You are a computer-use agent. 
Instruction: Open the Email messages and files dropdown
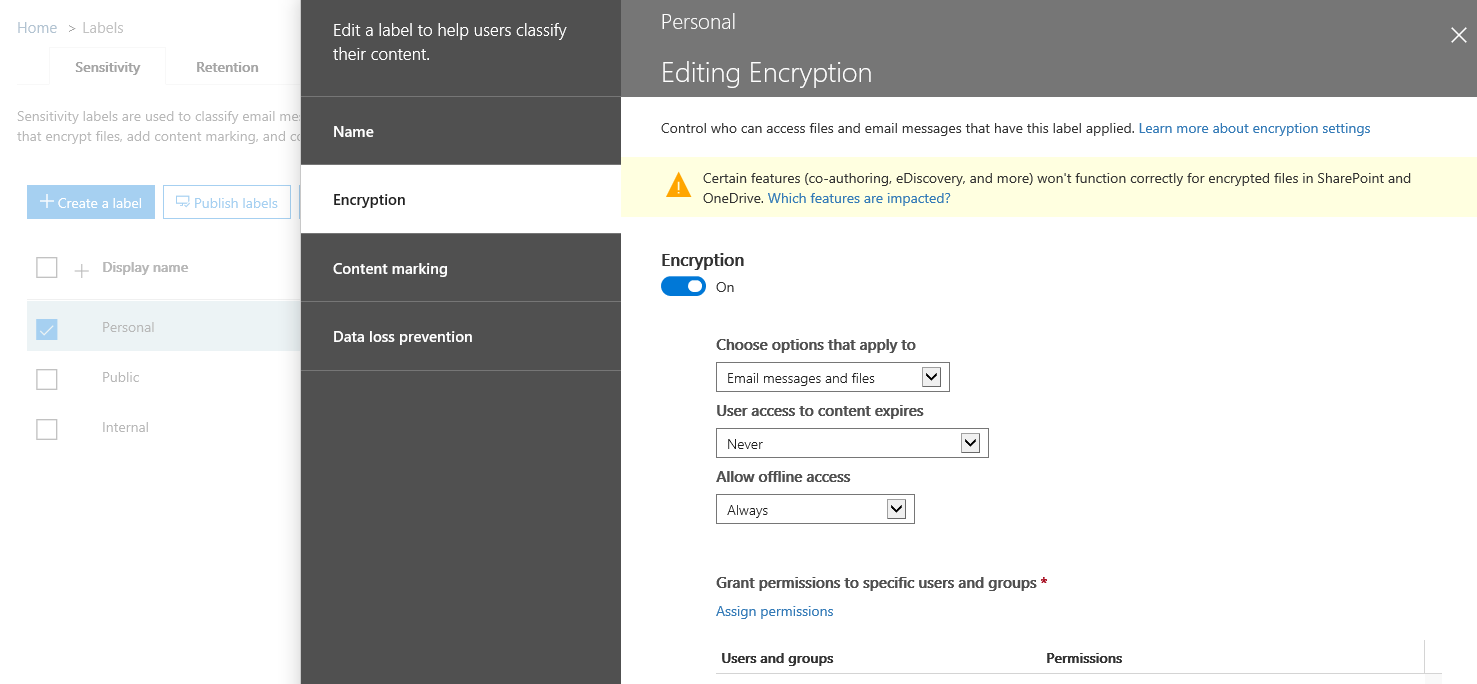tap(832, 377)
